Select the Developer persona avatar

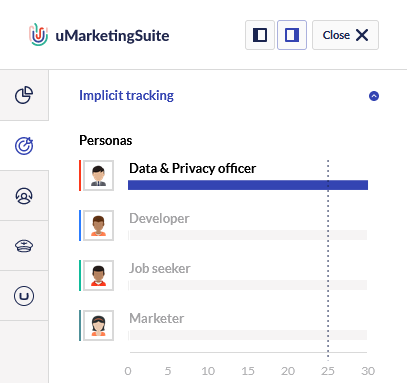pos(98,226)
